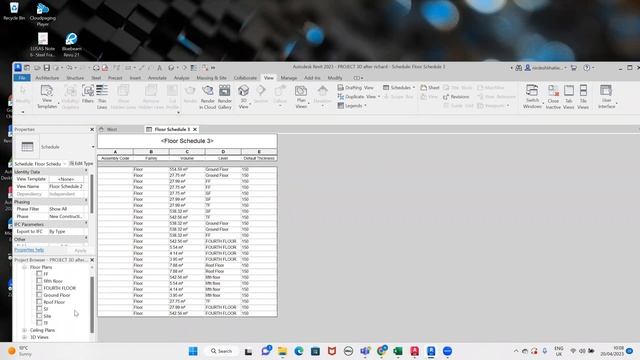This screenshot has width=640, height=360.
Task: Close the Floor Schedule 3 tab
Action: (195, 129)
